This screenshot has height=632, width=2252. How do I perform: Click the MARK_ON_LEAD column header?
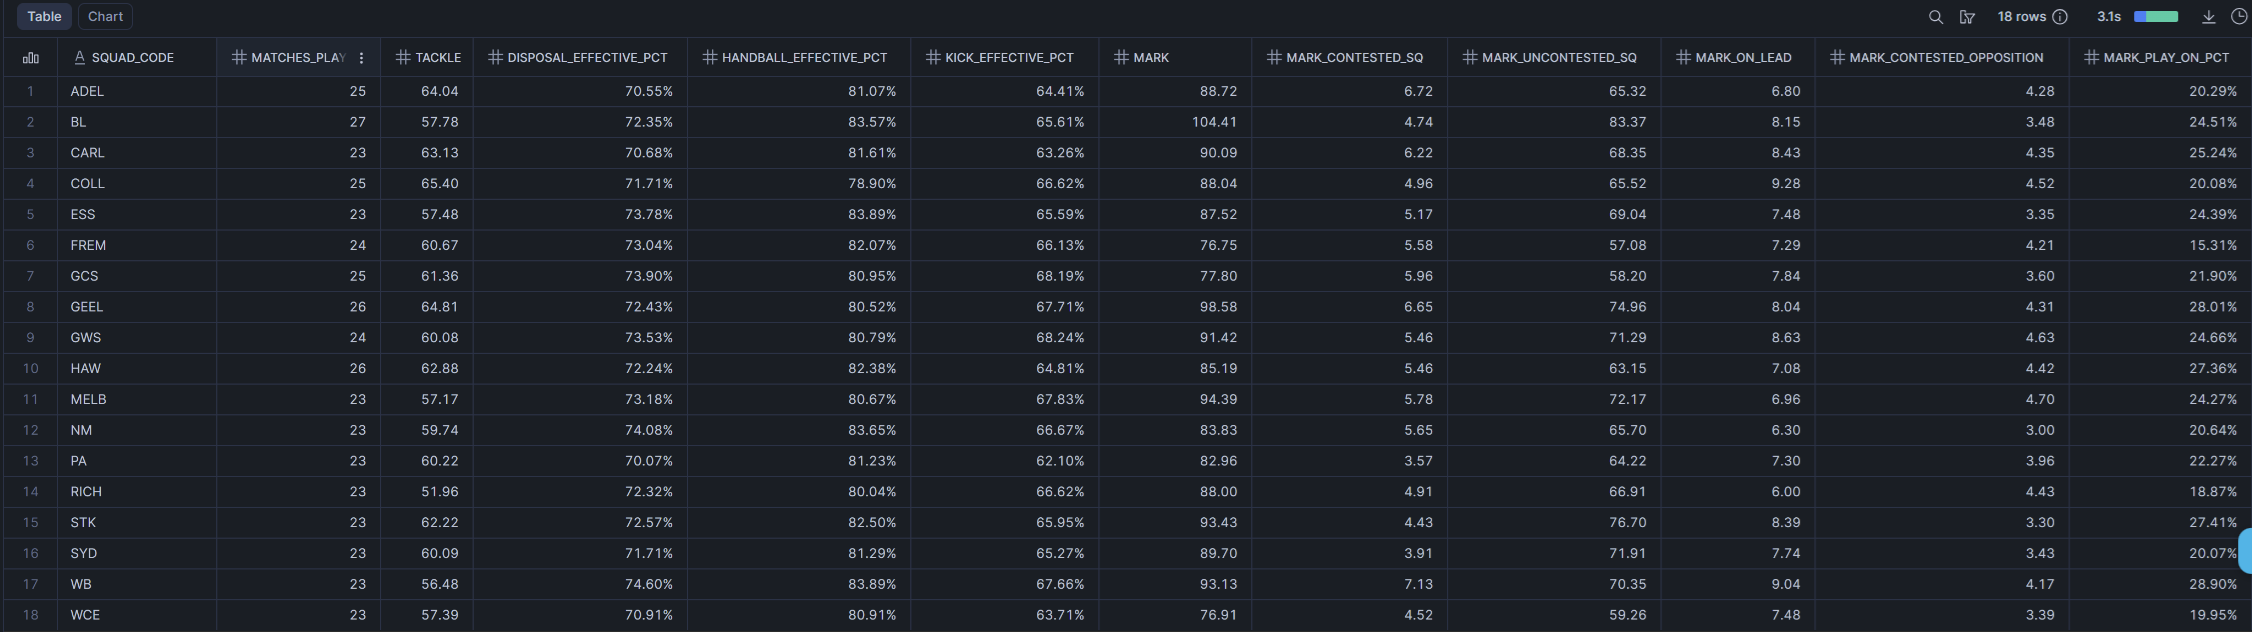point(1743,58)
